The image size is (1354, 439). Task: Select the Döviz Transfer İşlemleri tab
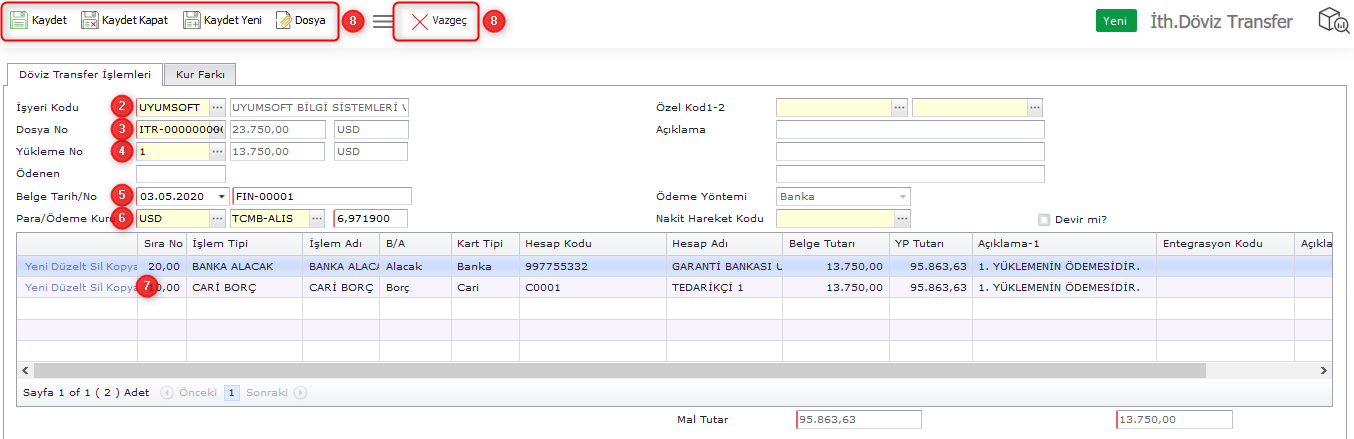coord(85,74)
